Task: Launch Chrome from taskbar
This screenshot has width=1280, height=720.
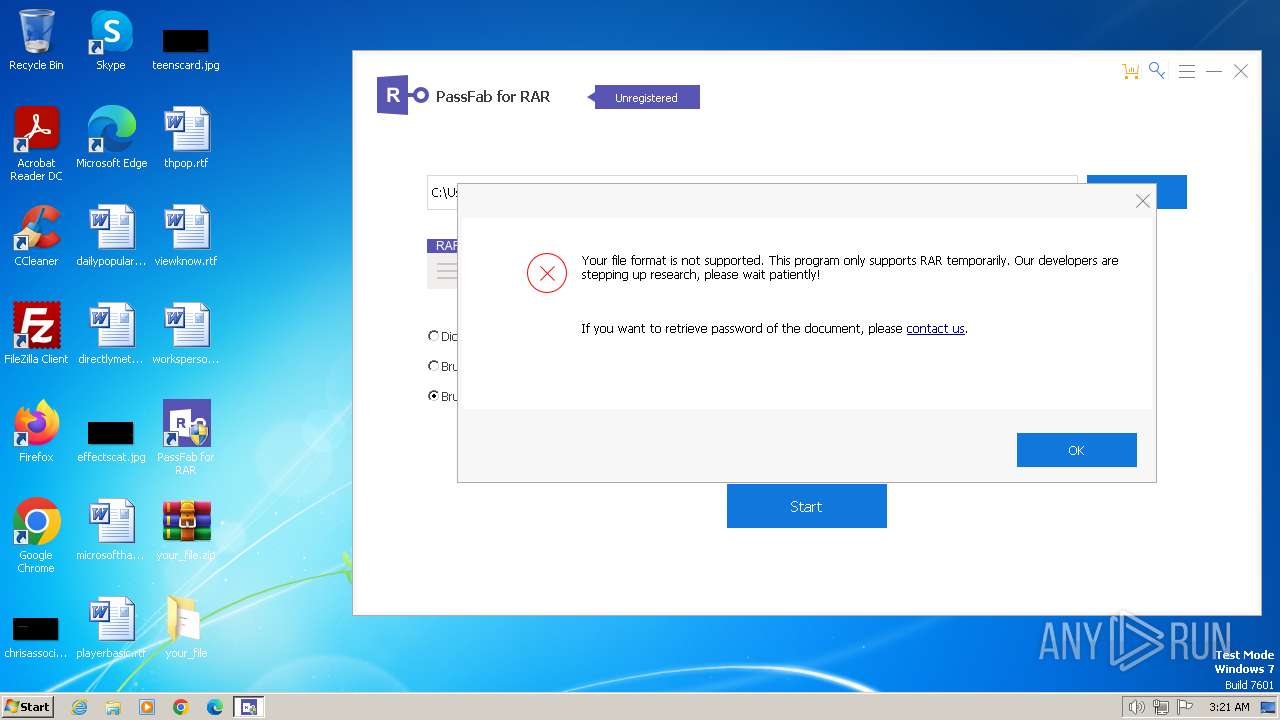Action: click(x=181, y=707)
